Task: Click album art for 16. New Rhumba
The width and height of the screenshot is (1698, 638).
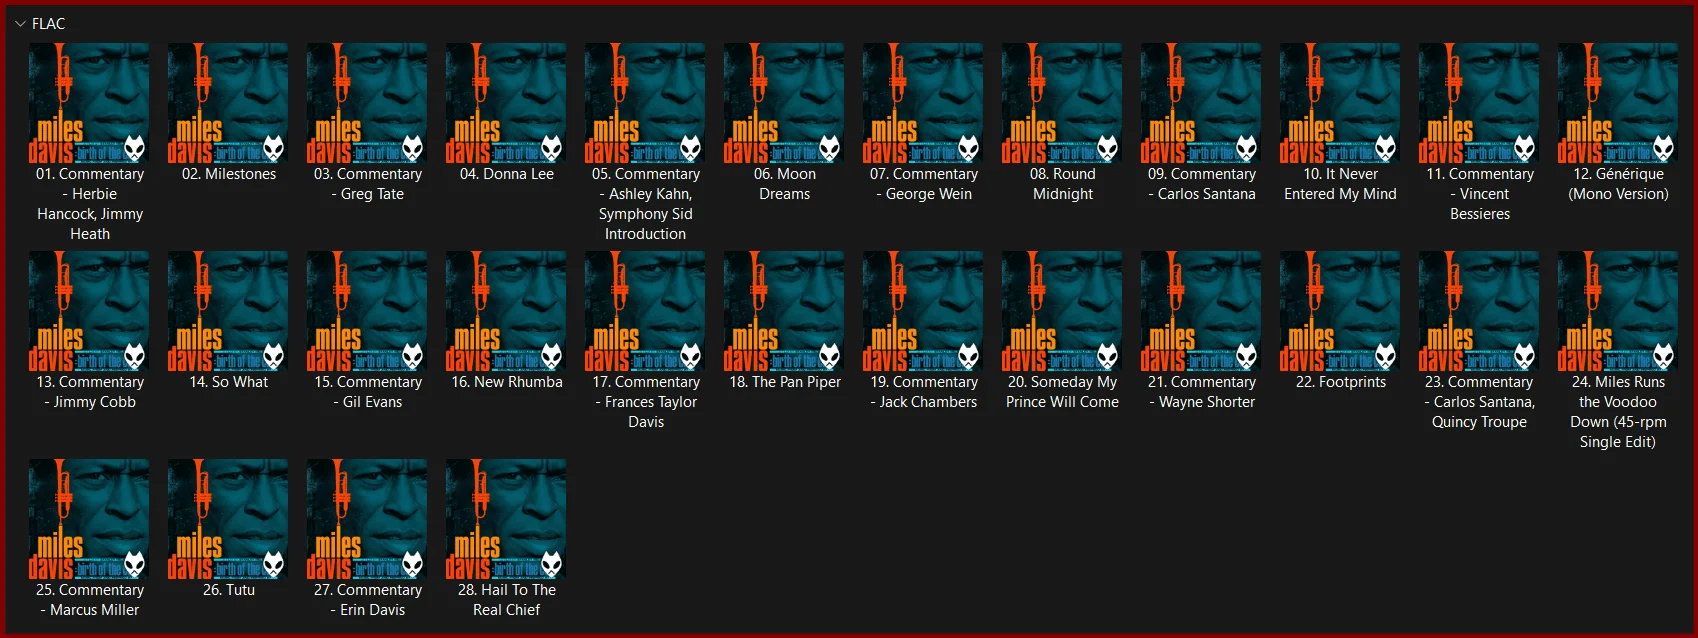Action: [506, 311]
